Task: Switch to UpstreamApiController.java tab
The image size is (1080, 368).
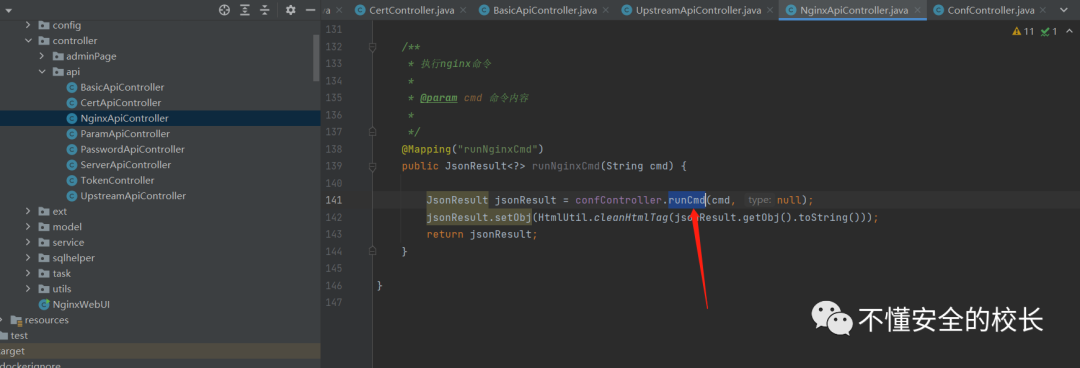Action: coord(698,10)
